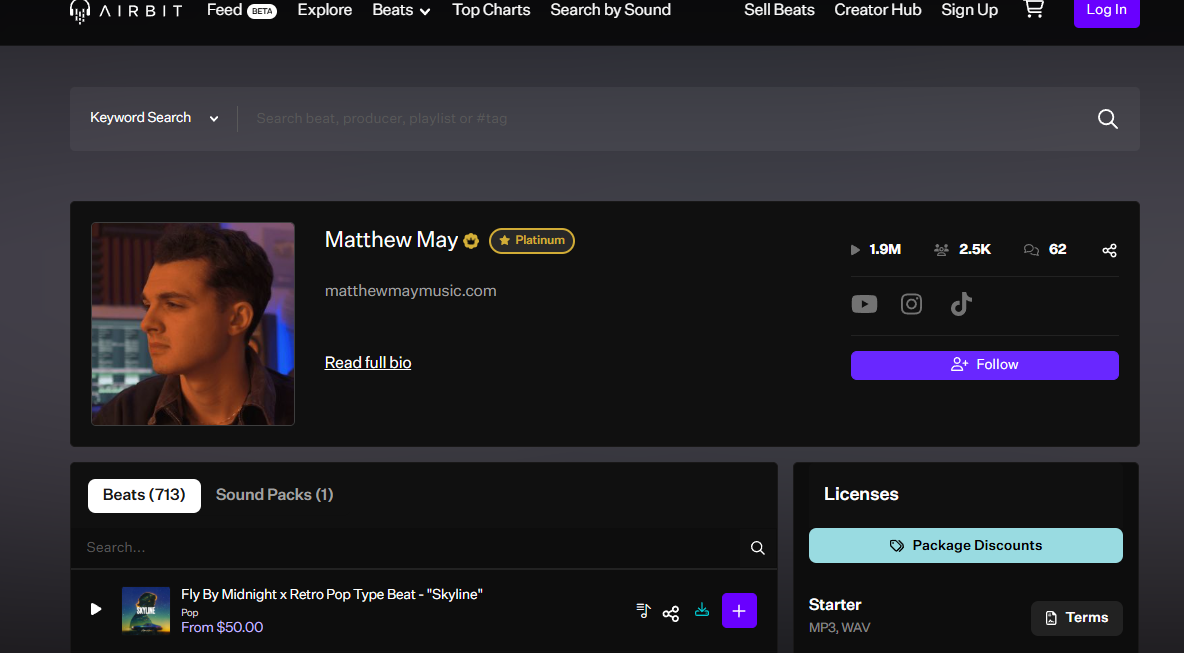Viewport: 1184px width, 653px height.
Task: Visit matthewmaymusic.com
Action: (411, 291)
